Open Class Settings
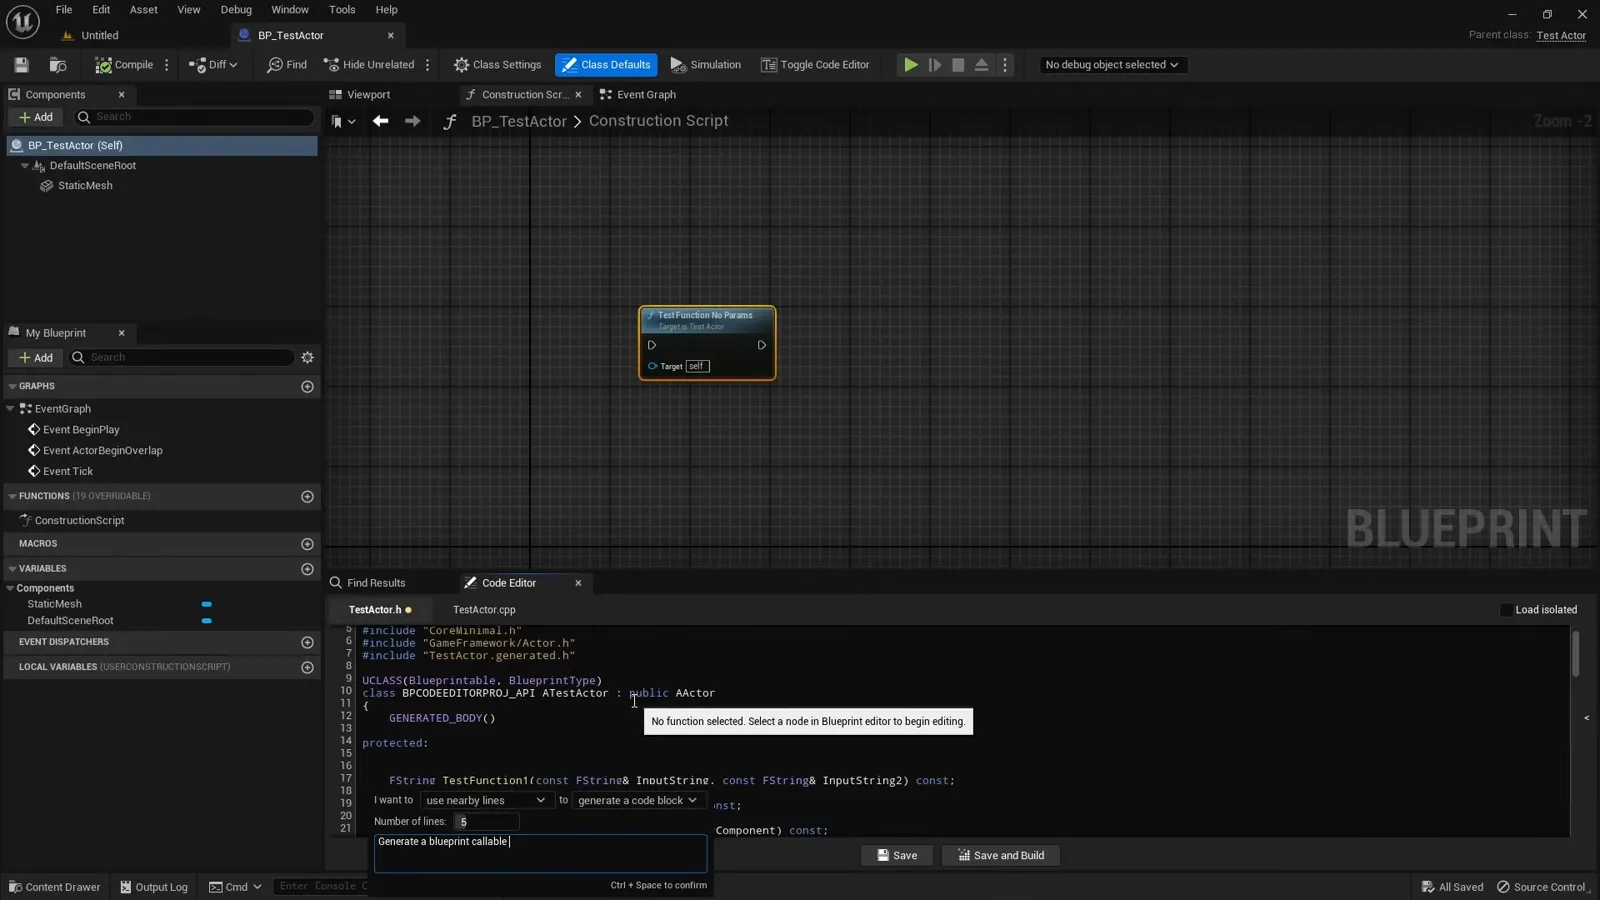 point(498,65)
